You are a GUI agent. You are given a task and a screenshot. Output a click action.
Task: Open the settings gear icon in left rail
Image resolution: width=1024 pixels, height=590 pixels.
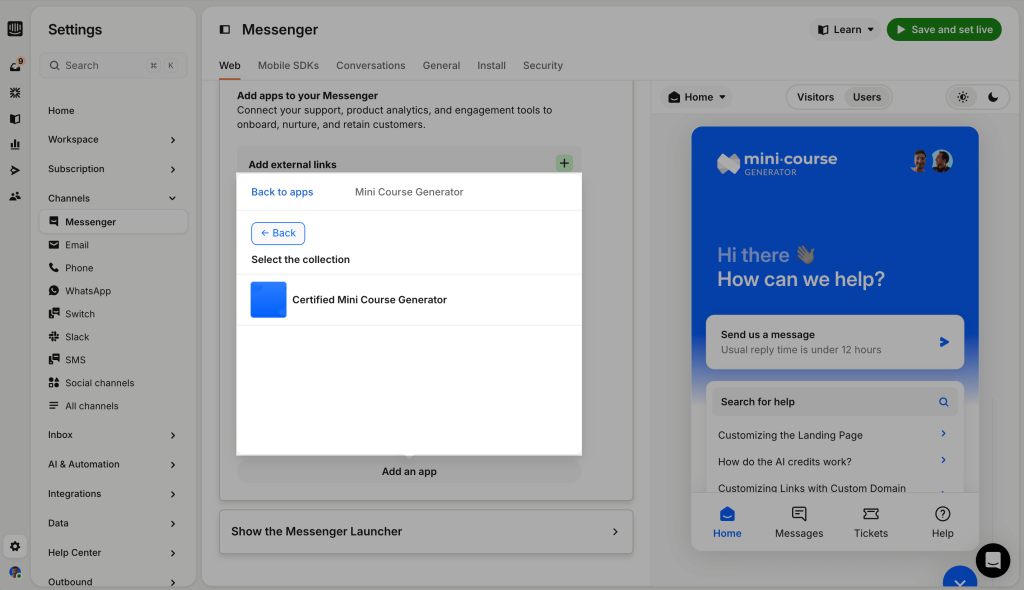tap(15, 546)
